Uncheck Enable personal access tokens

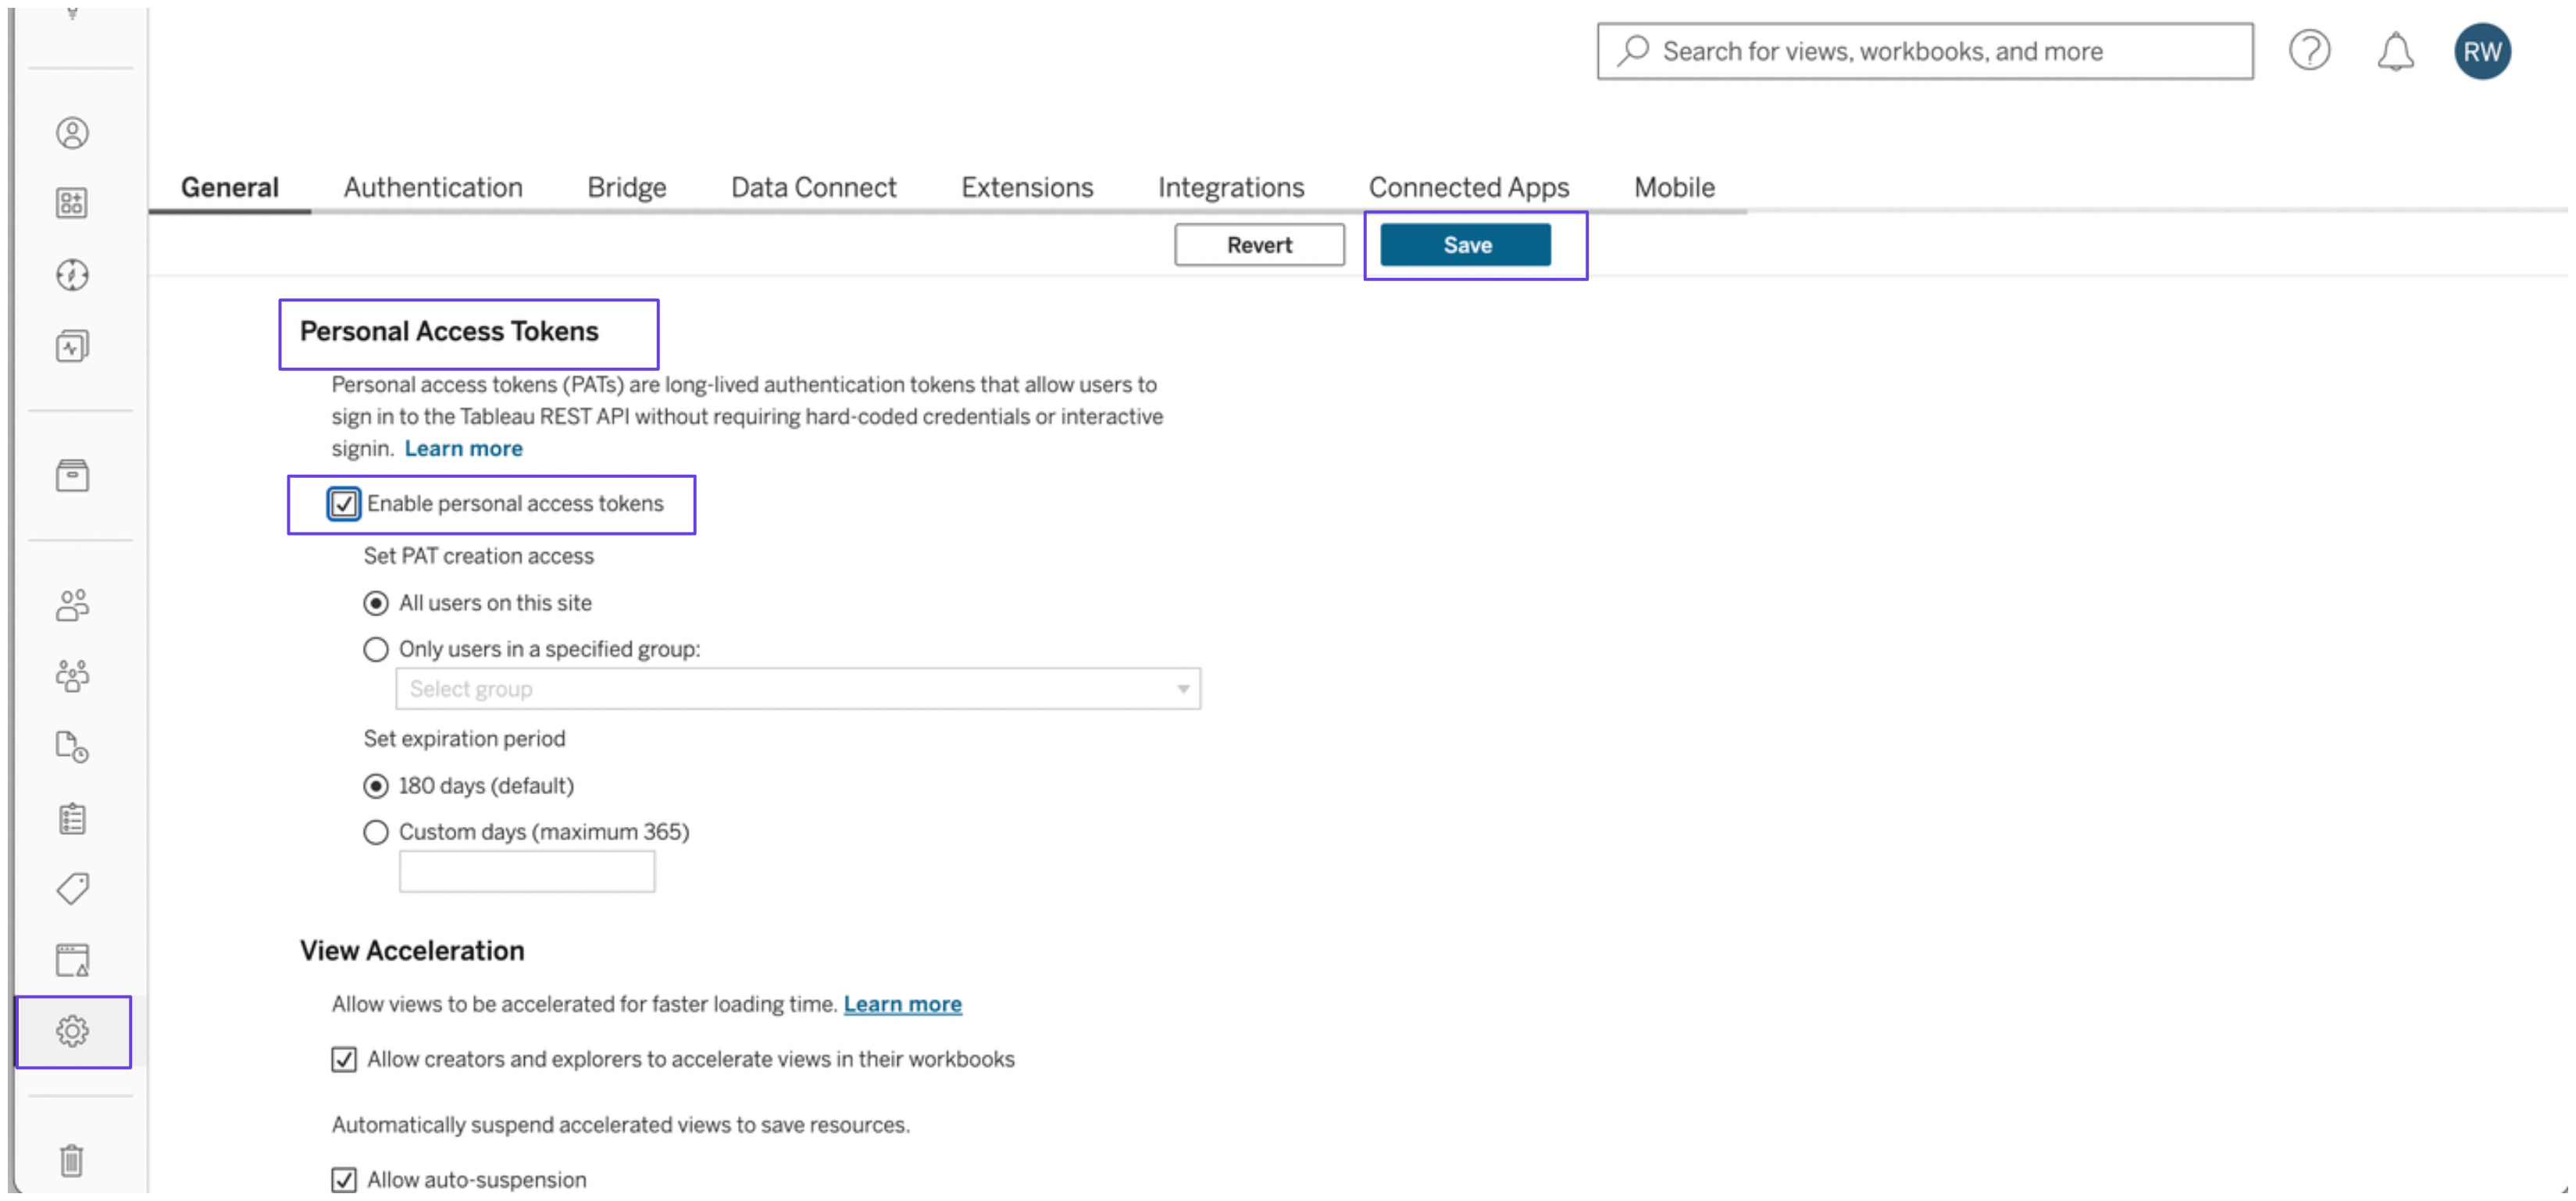(343, 503)
